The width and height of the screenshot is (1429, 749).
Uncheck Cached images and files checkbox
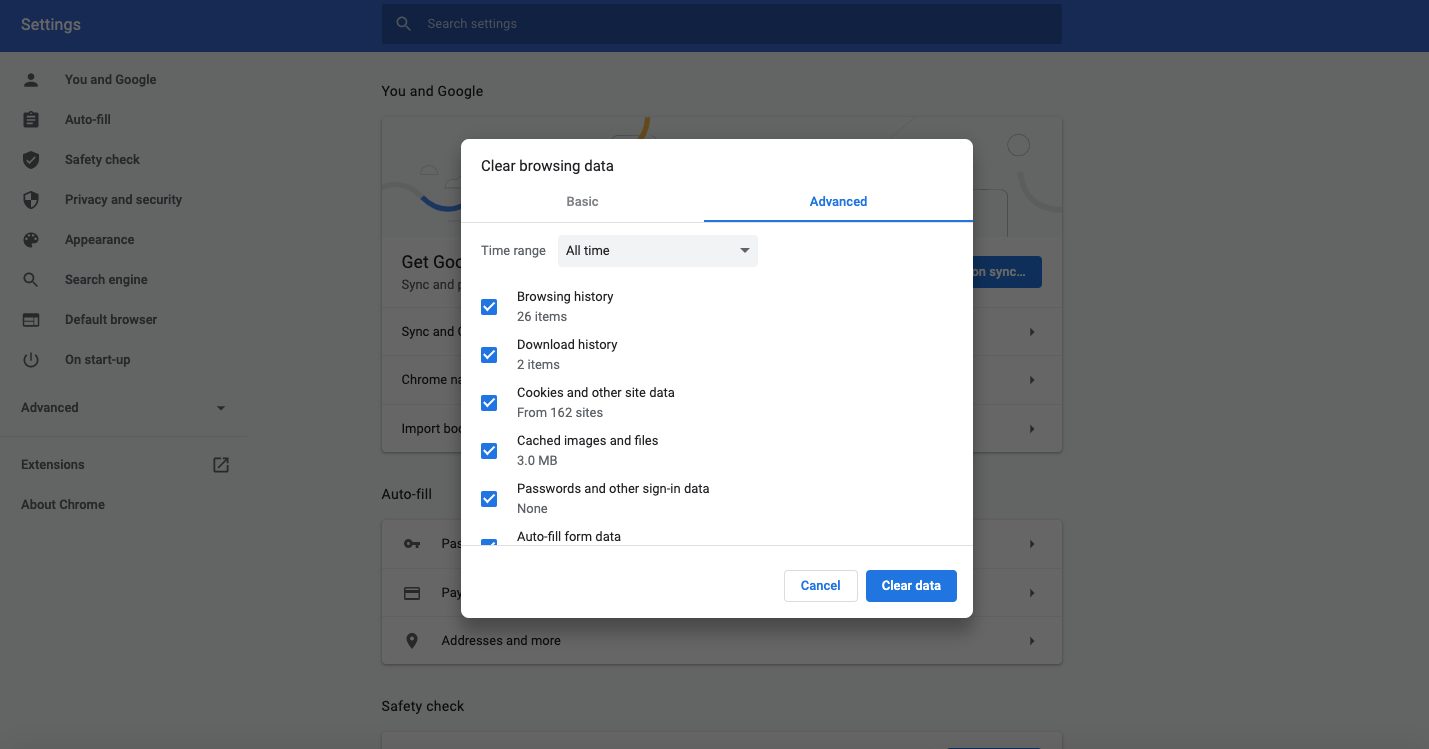point(489,451)
